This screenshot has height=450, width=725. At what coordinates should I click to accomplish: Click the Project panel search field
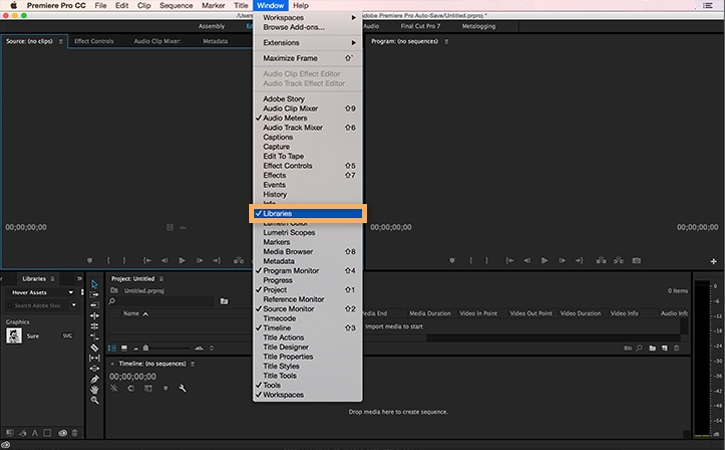click(x=162, y=301)
